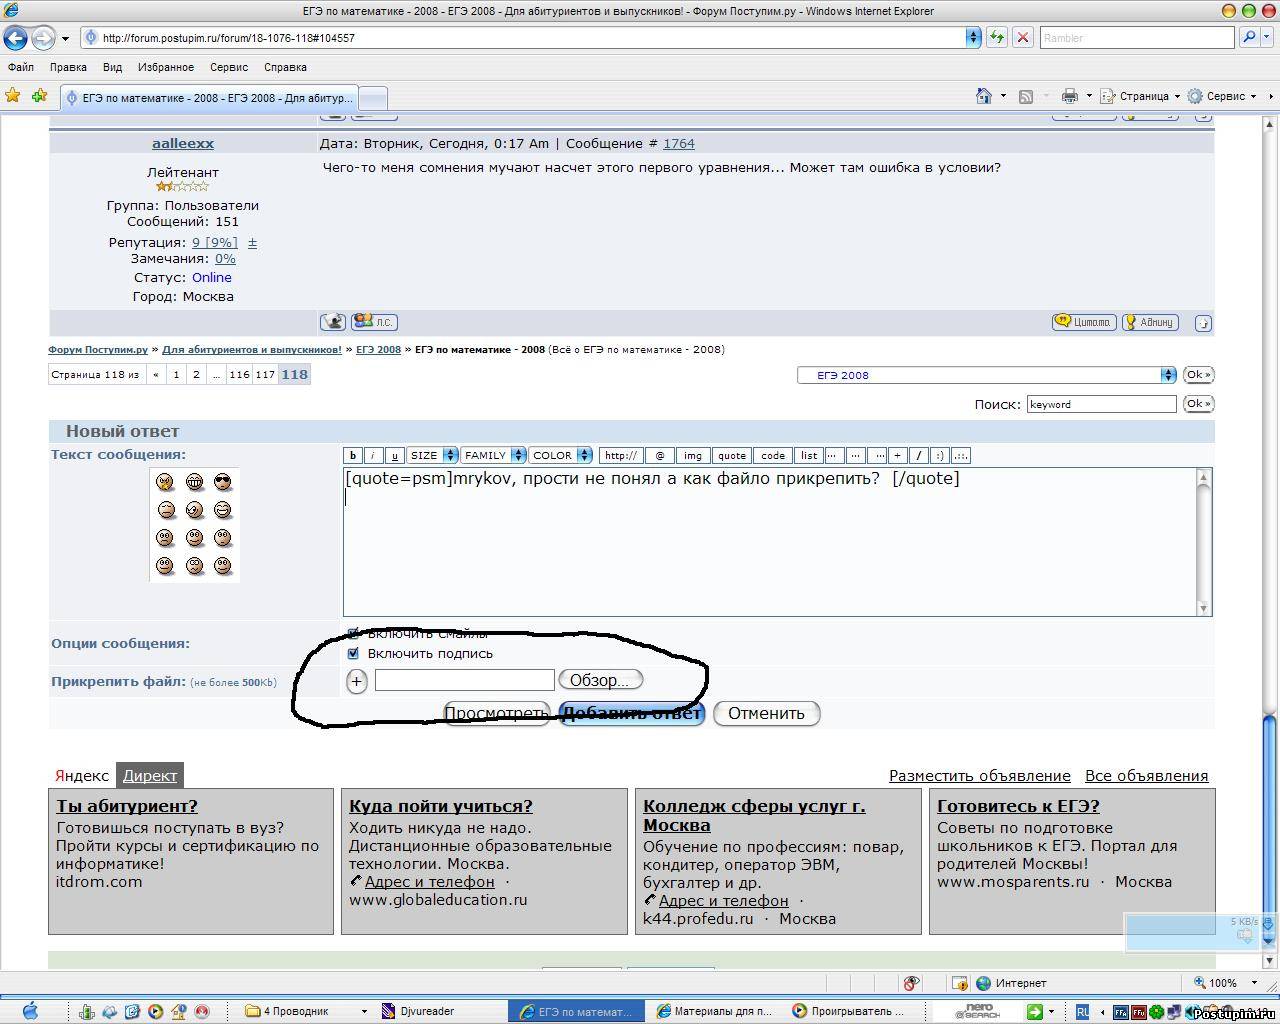The image size is (1280, 1024).
Task: Open the SIZE font dropdown
Action: coord(432,455)
